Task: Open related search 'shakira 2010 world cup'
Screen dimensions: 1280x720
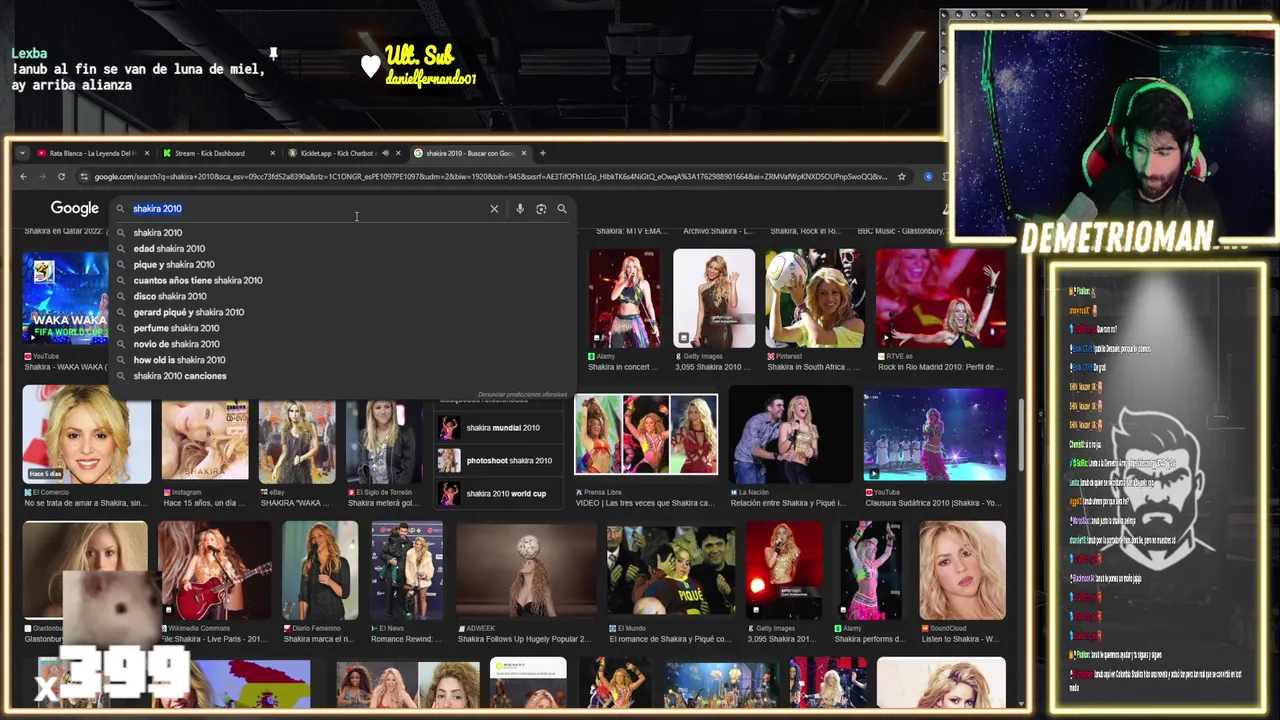Action: pos(497,493)
